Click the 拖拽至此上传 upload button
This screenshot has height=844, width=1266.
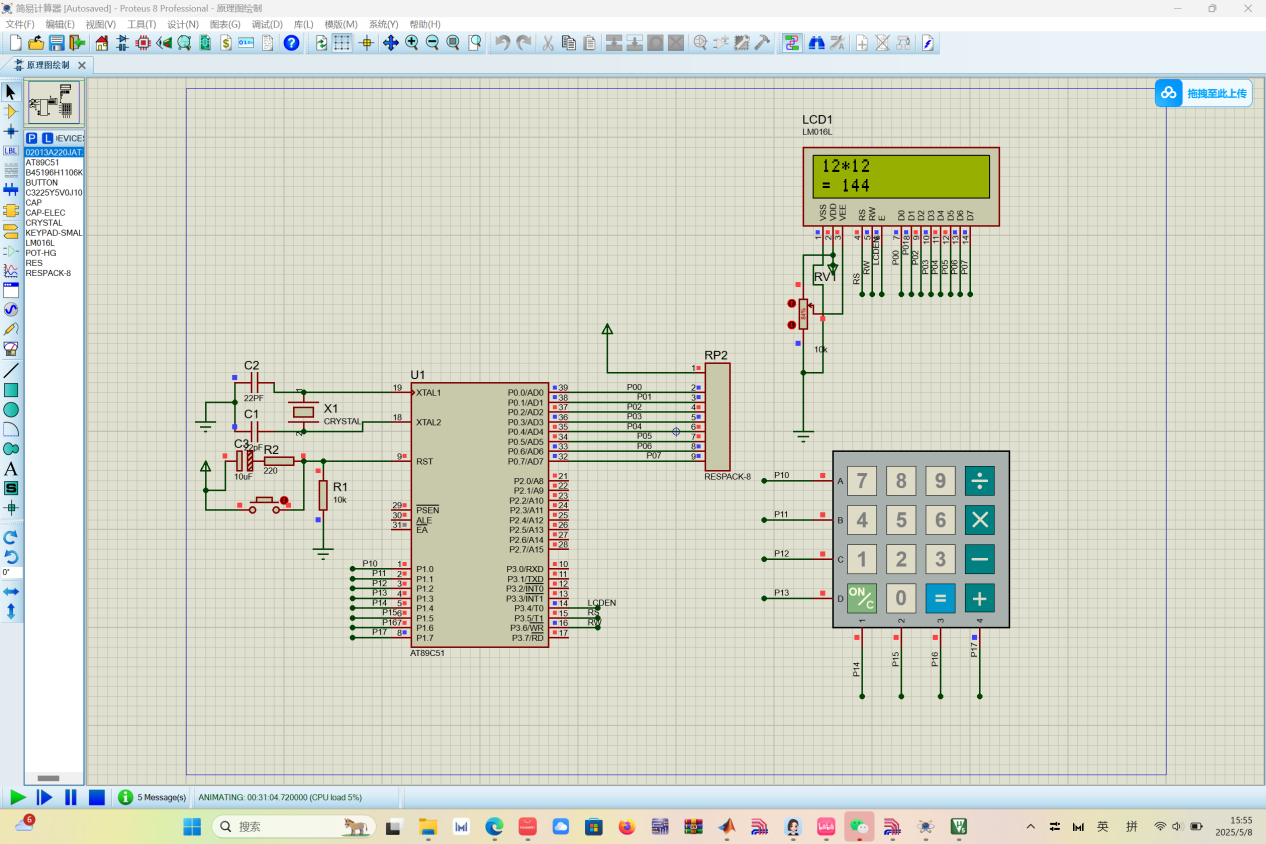coord(1204,93)
